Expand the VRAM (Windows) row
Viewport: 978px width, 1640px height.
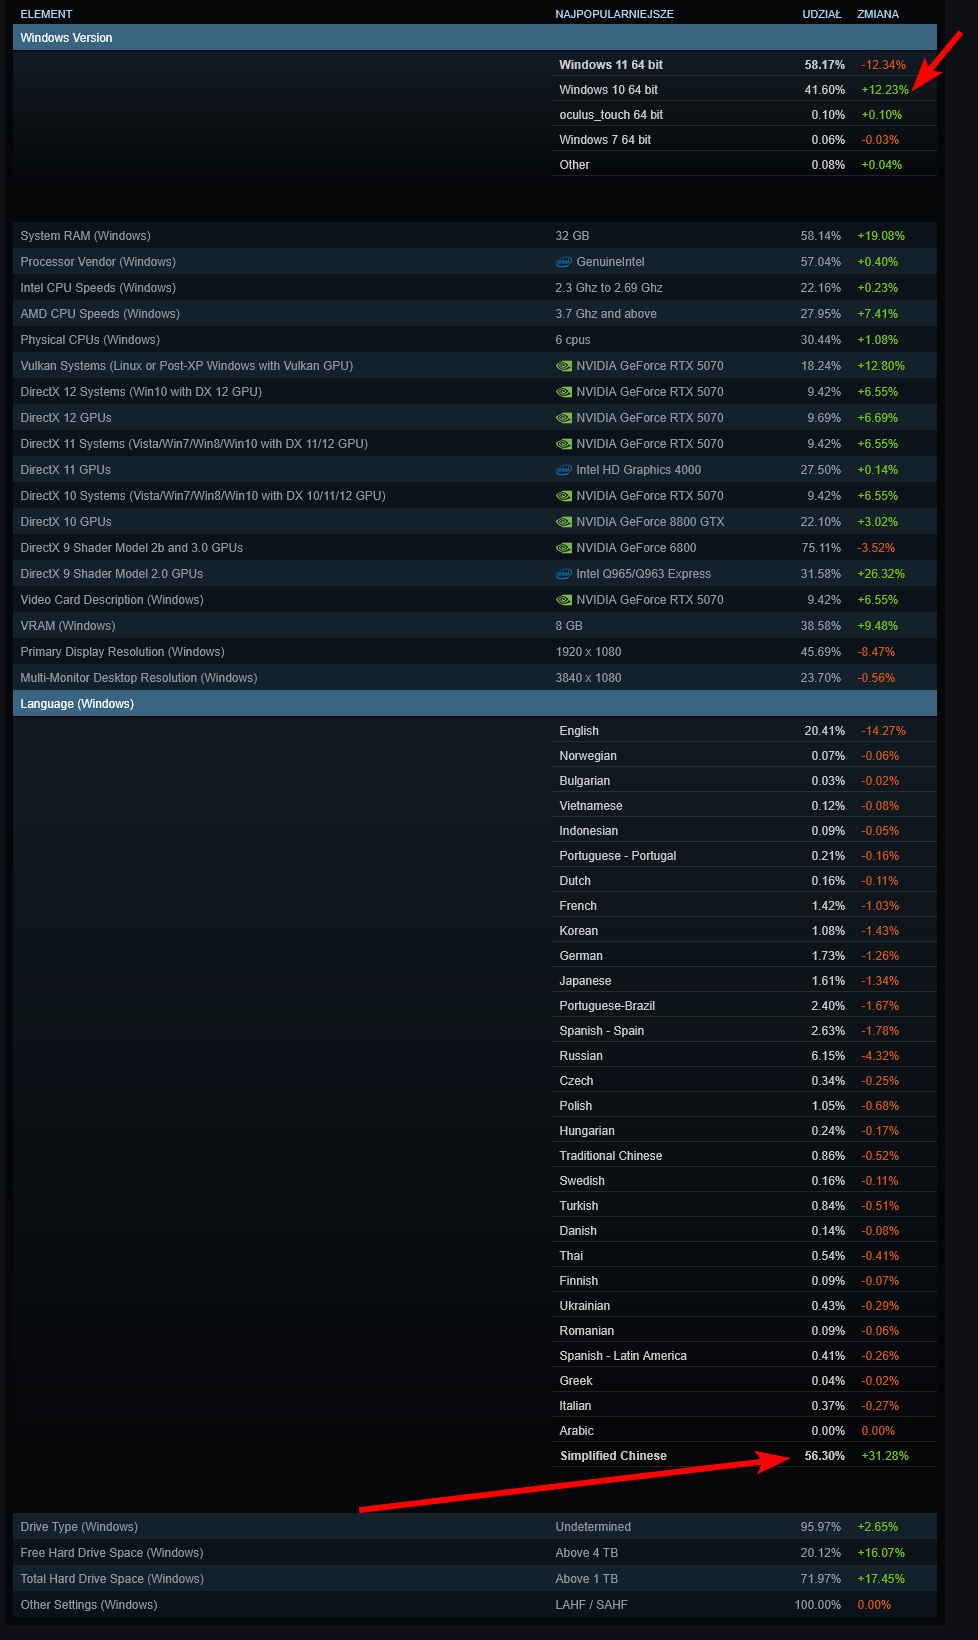click(x=475, y=626)
